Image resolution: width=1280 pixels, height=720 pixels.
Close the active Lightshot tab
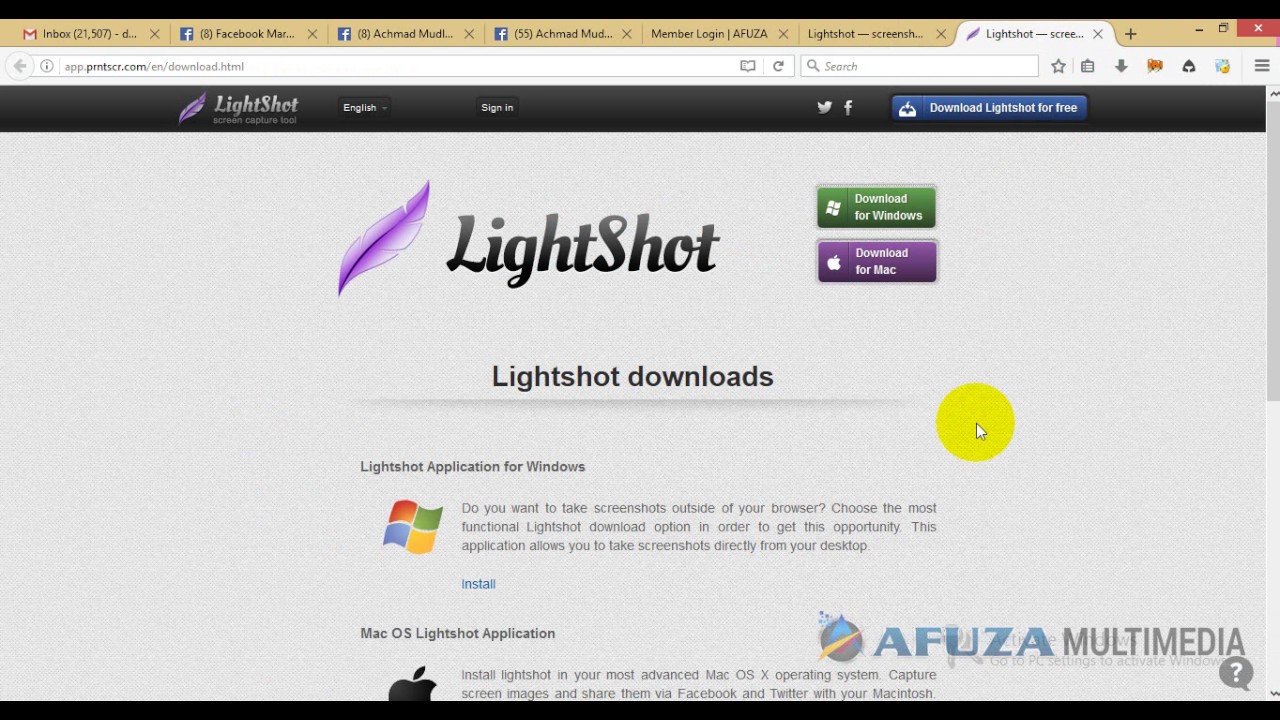pos(1098,34)
